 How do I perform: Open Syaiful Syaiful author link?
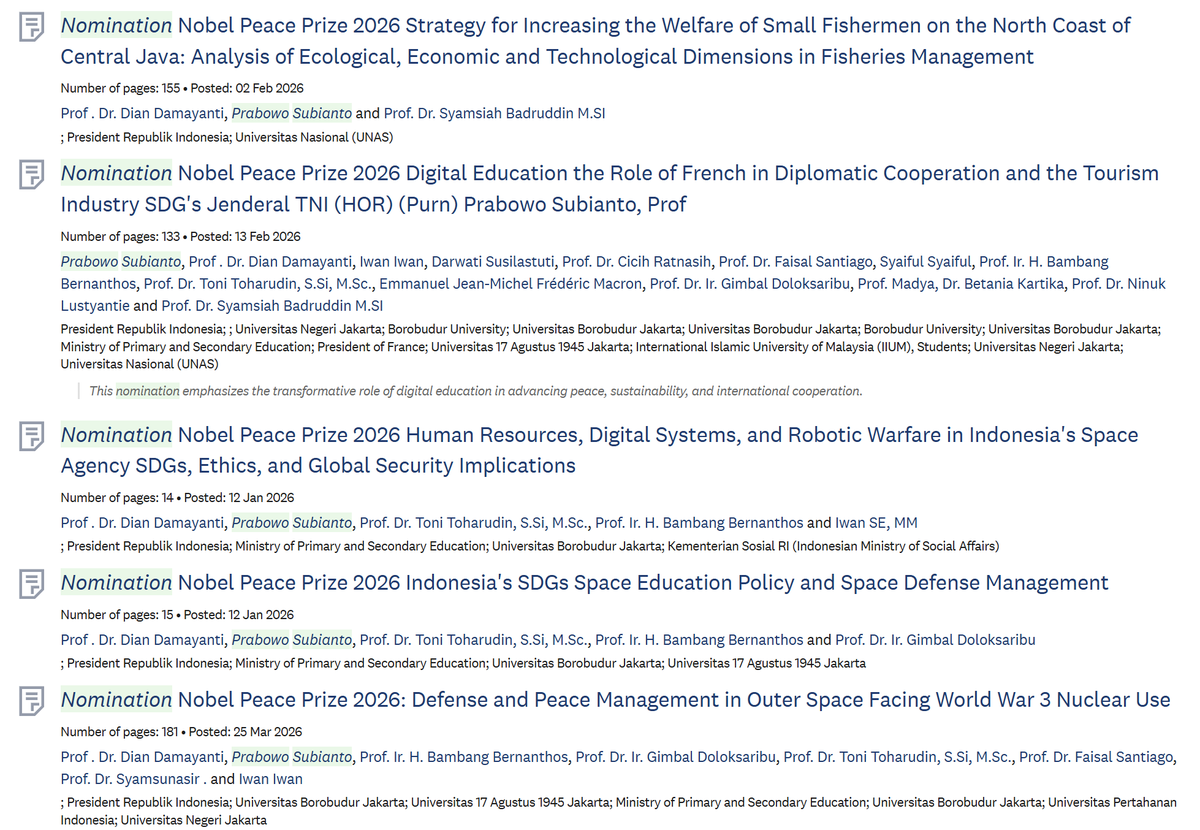(x=925, y=261)
